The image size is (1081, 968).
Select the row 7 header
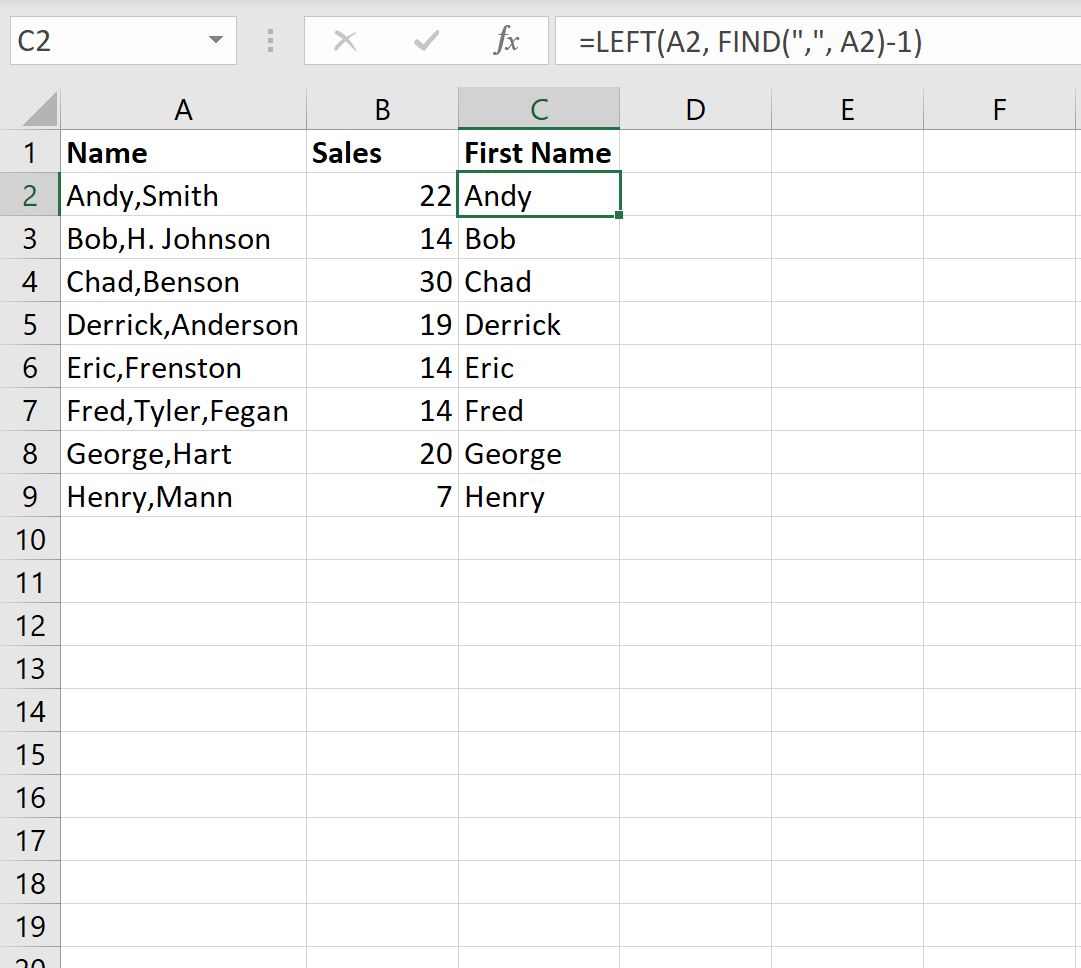(x=30, y=410)
